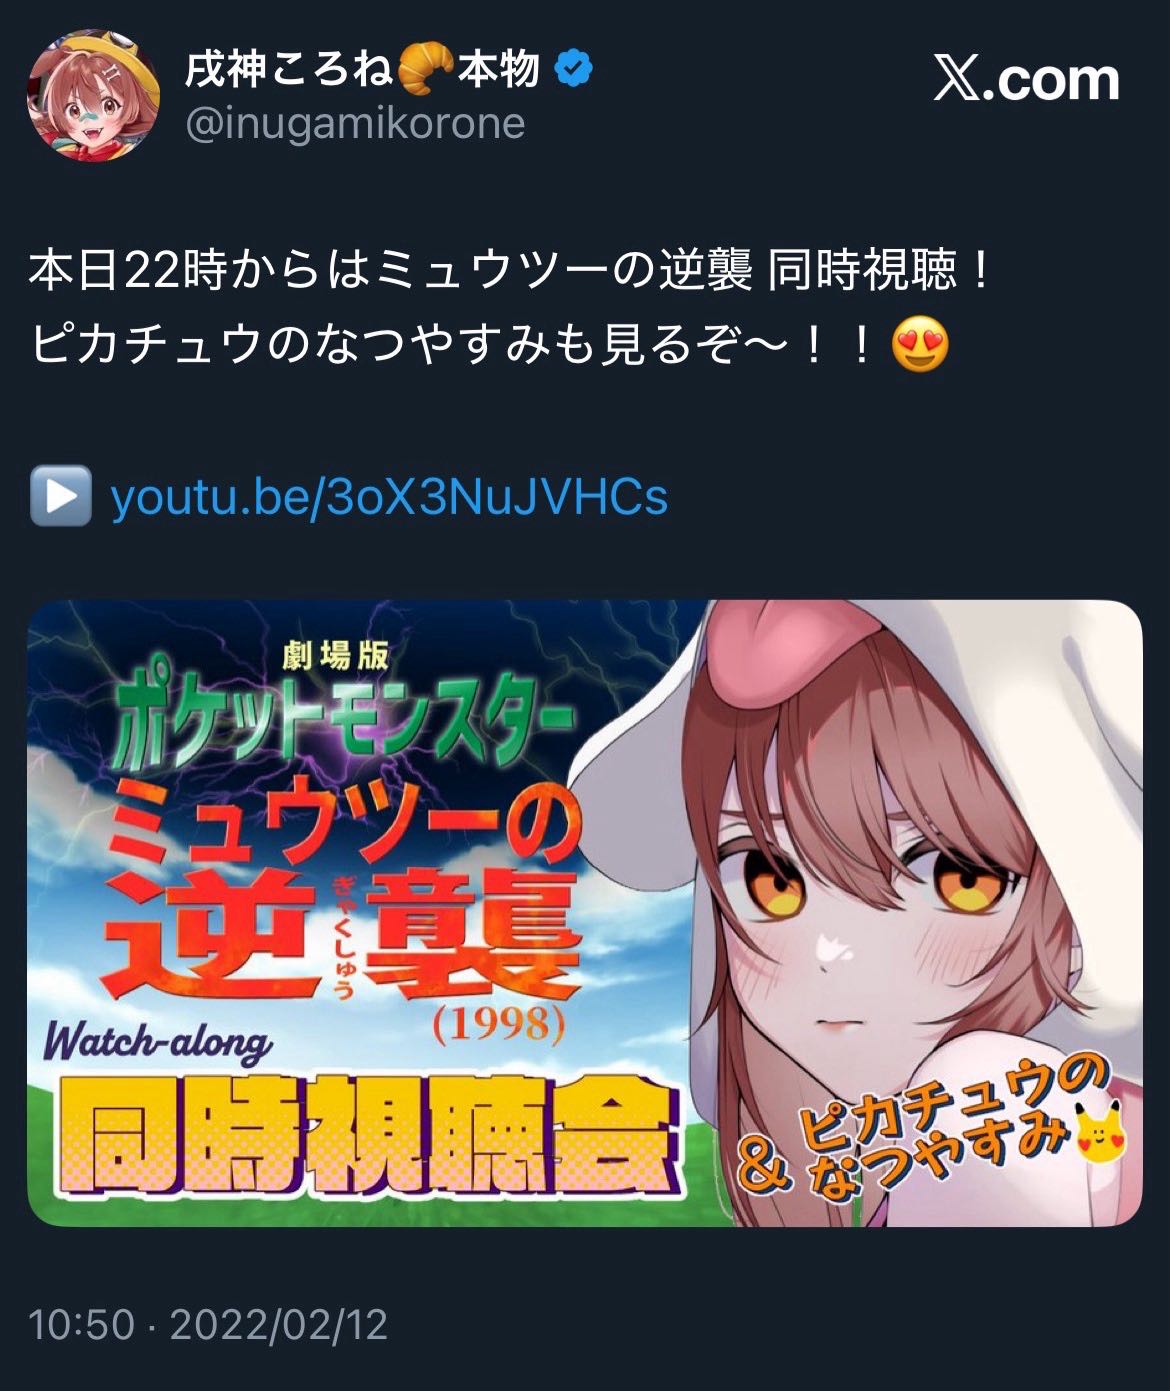Open Inugami Korone's profile avatar

(x=93, y=95)
